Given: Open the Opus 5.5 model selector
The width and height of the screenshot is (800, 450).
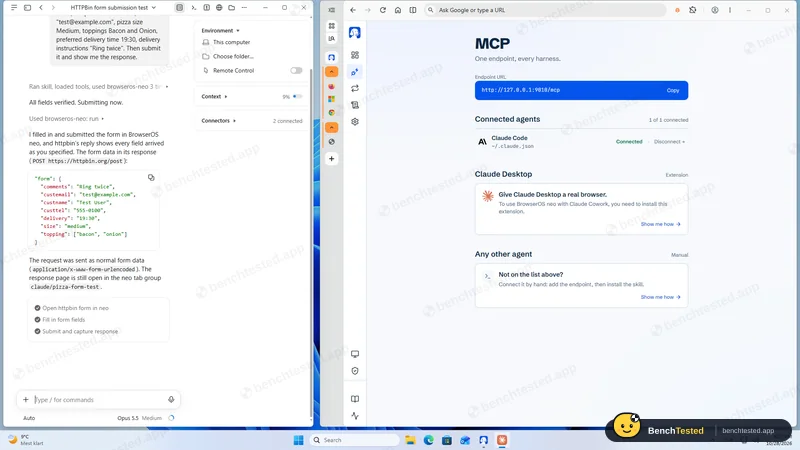Looking at the screenshot, I should coord(128,418).
